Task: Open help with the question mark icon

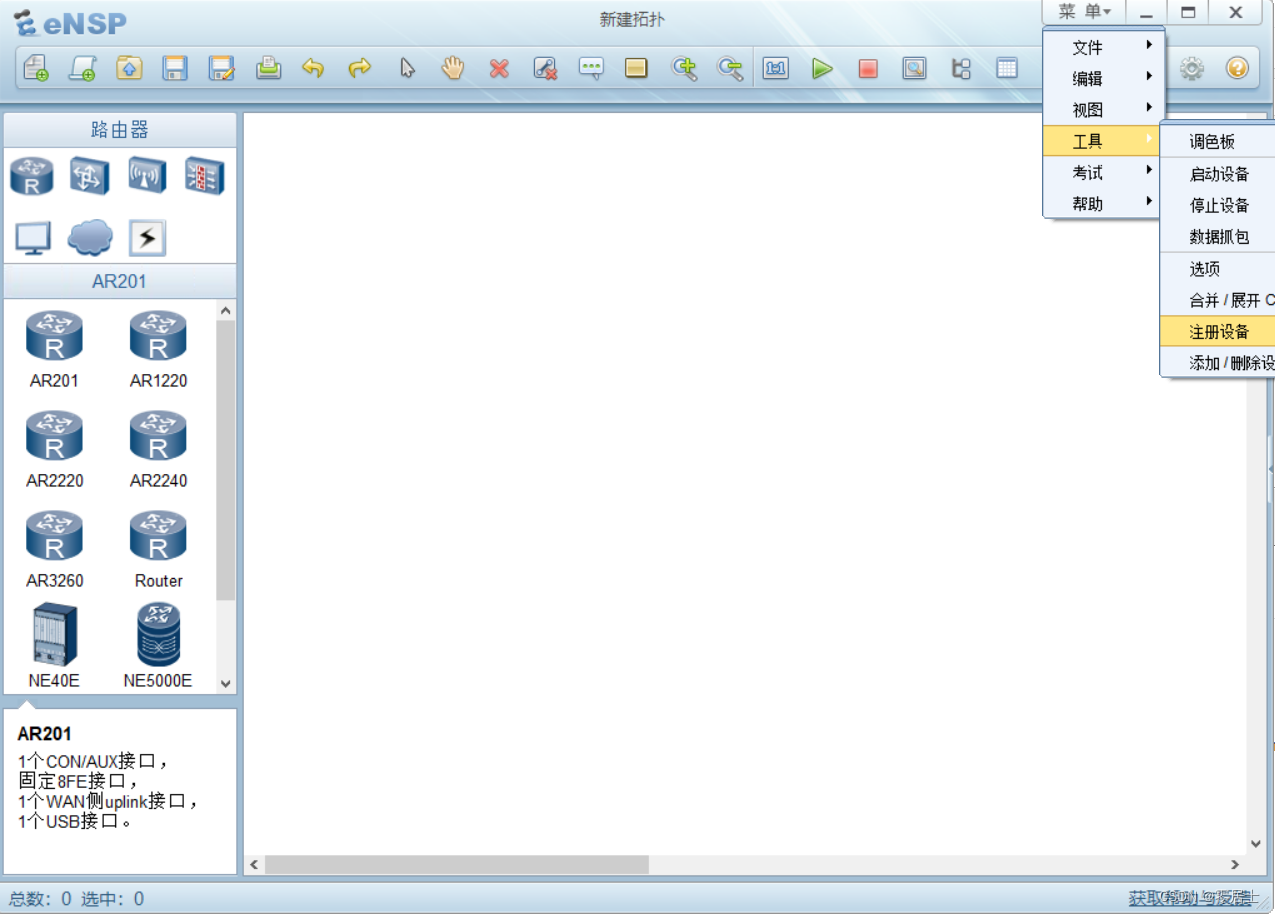Action: (x=1237, y=68)
